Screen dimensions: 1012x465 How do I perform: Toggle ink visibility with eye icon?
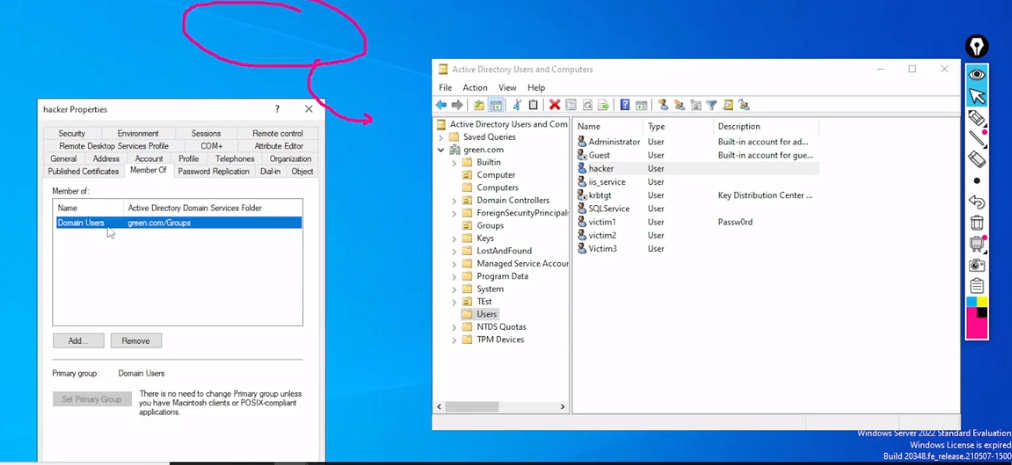[977, 74]
